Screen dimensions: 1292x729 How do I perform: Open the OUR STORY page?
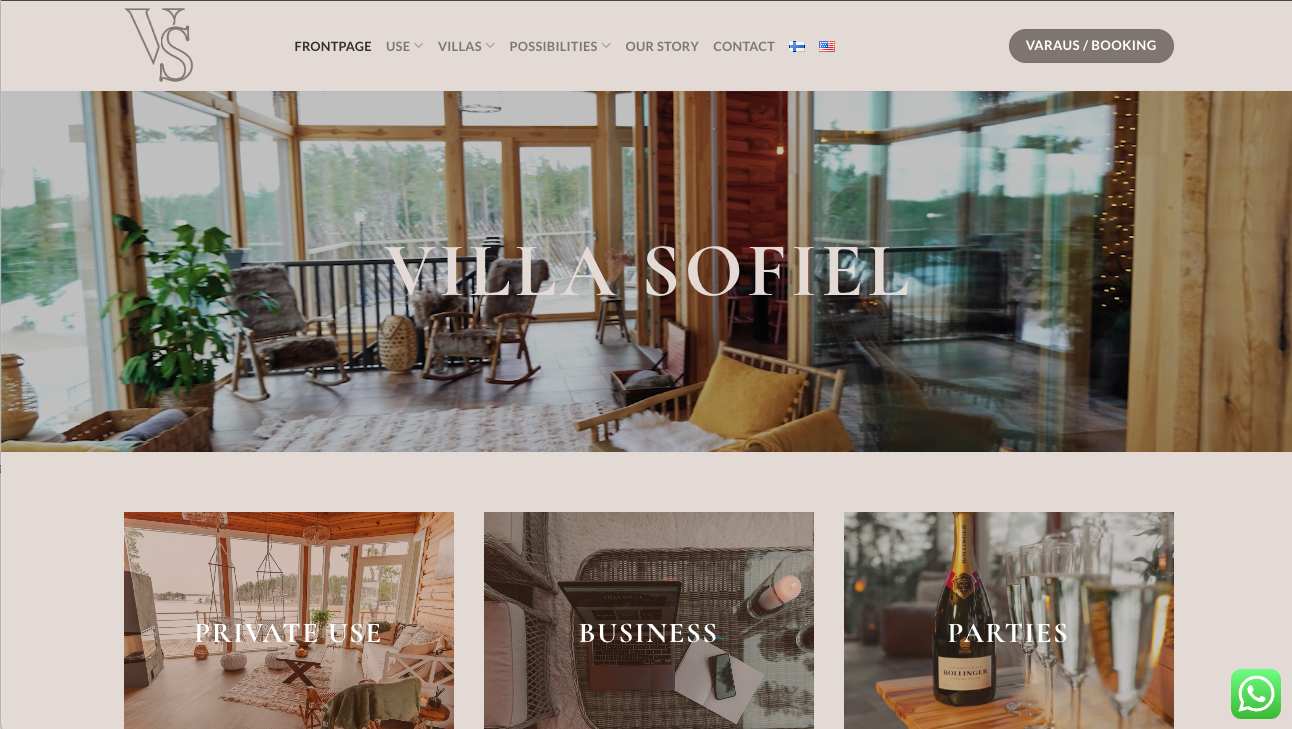(662, 46)
